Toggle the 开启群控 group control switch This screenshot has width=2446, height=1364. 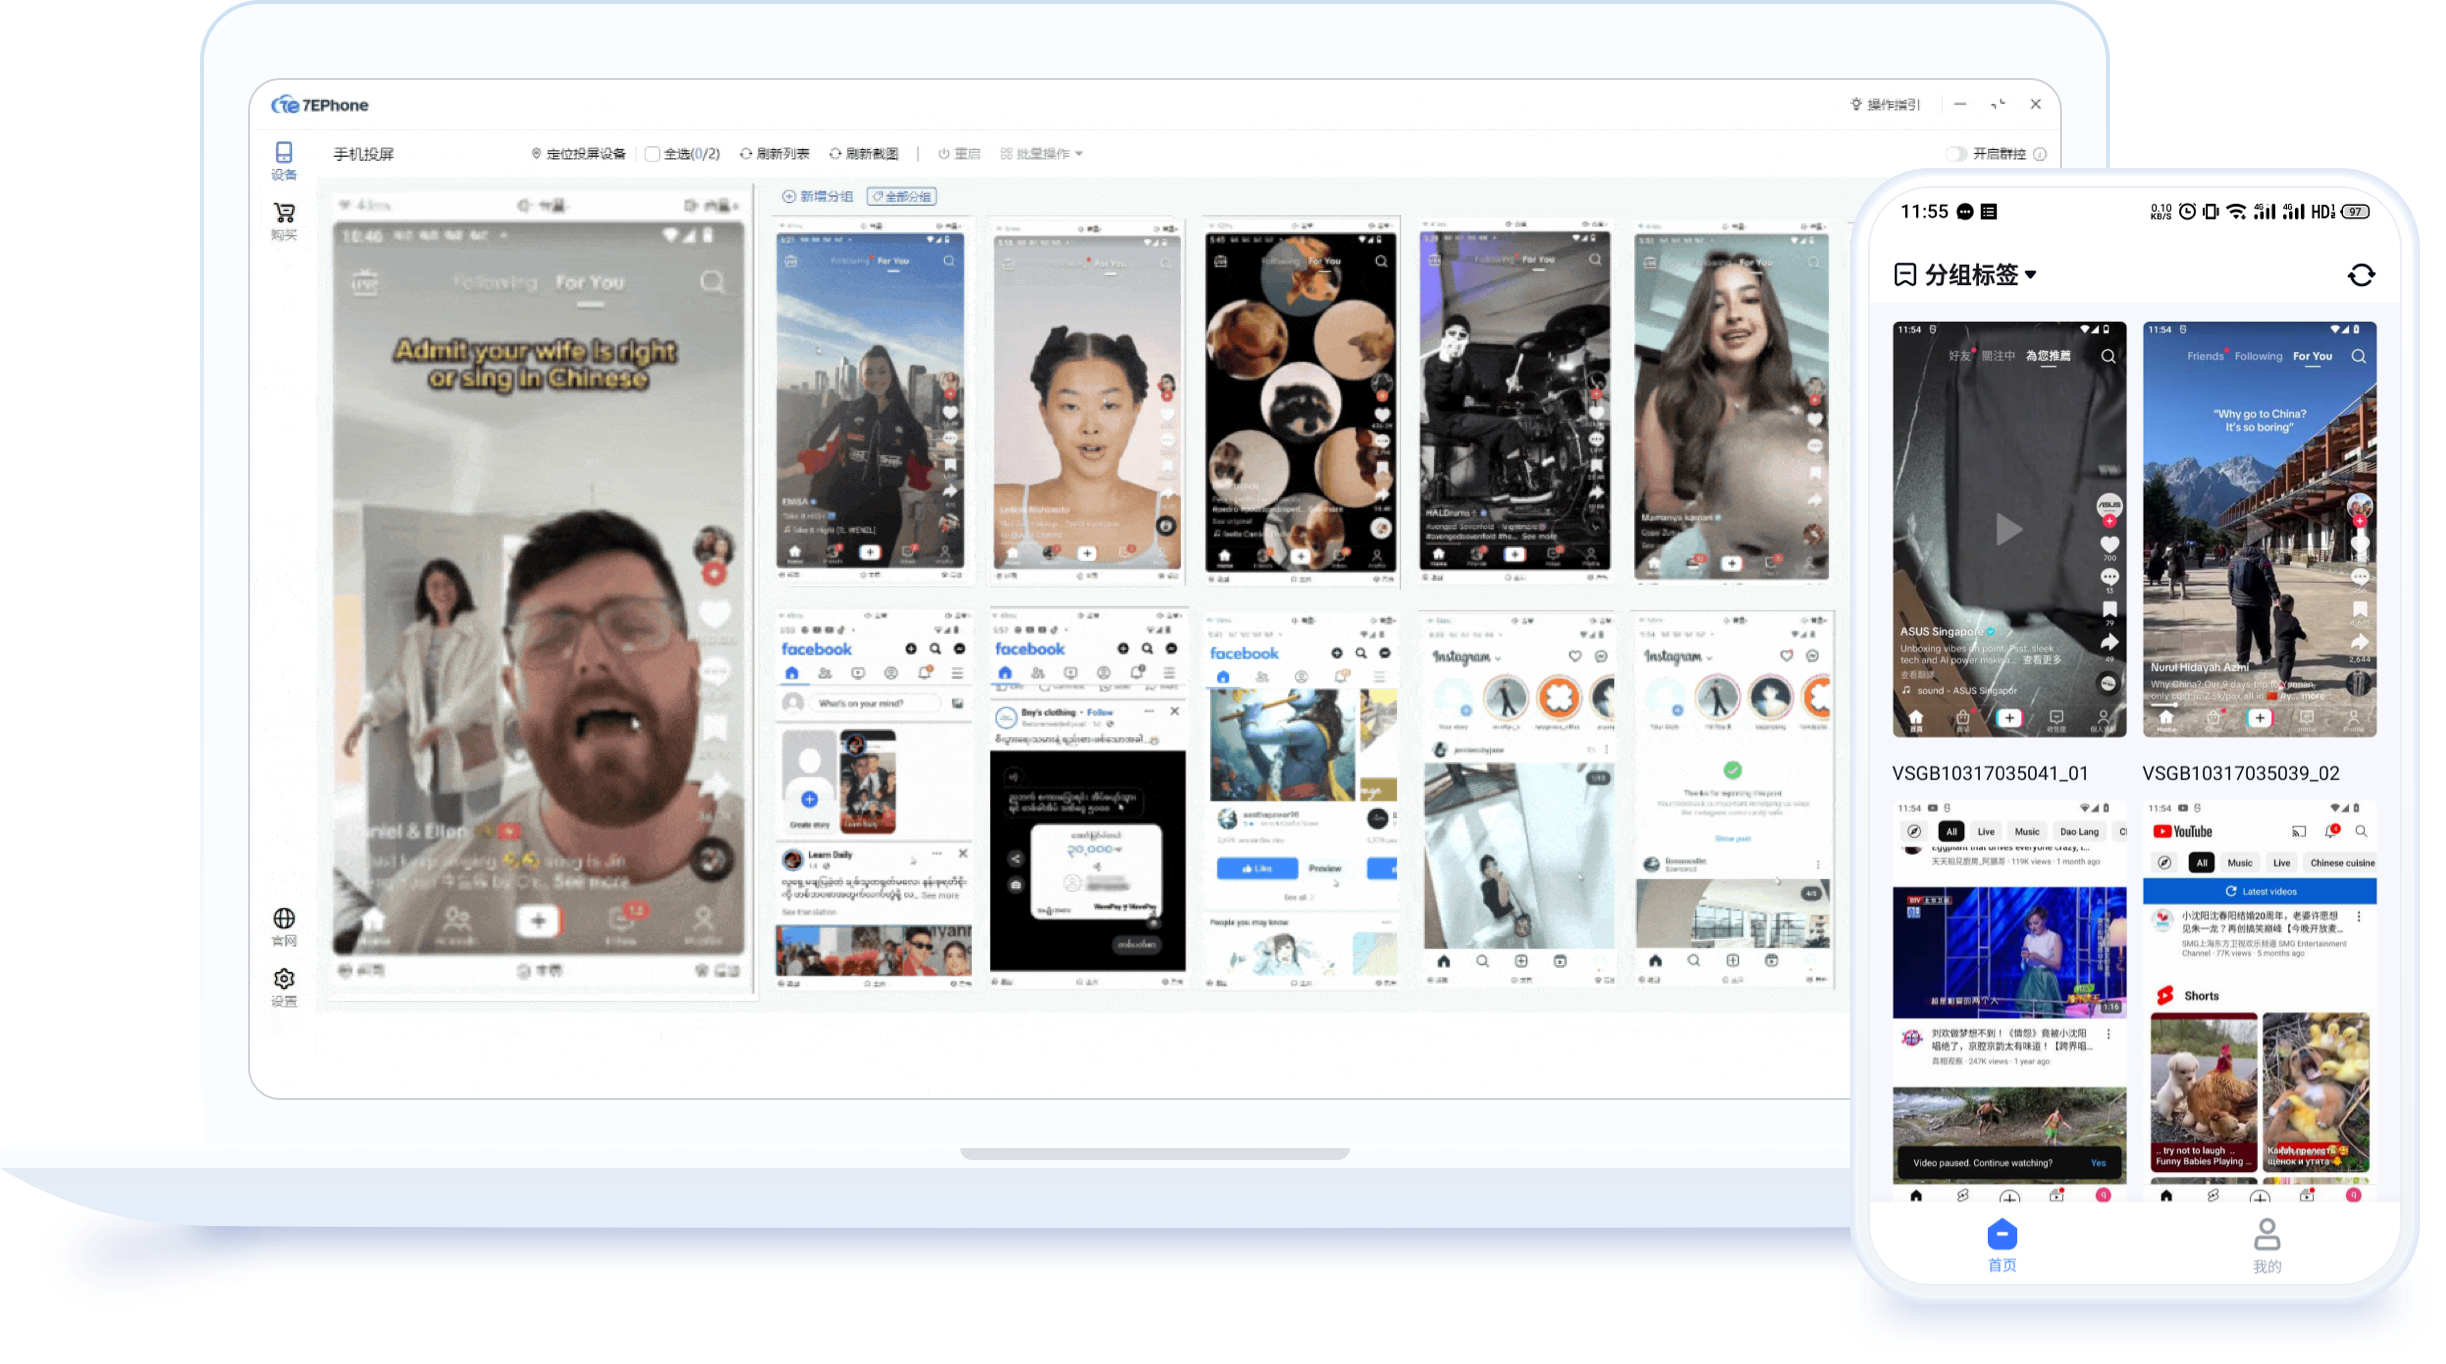[x=1956, y=154]
